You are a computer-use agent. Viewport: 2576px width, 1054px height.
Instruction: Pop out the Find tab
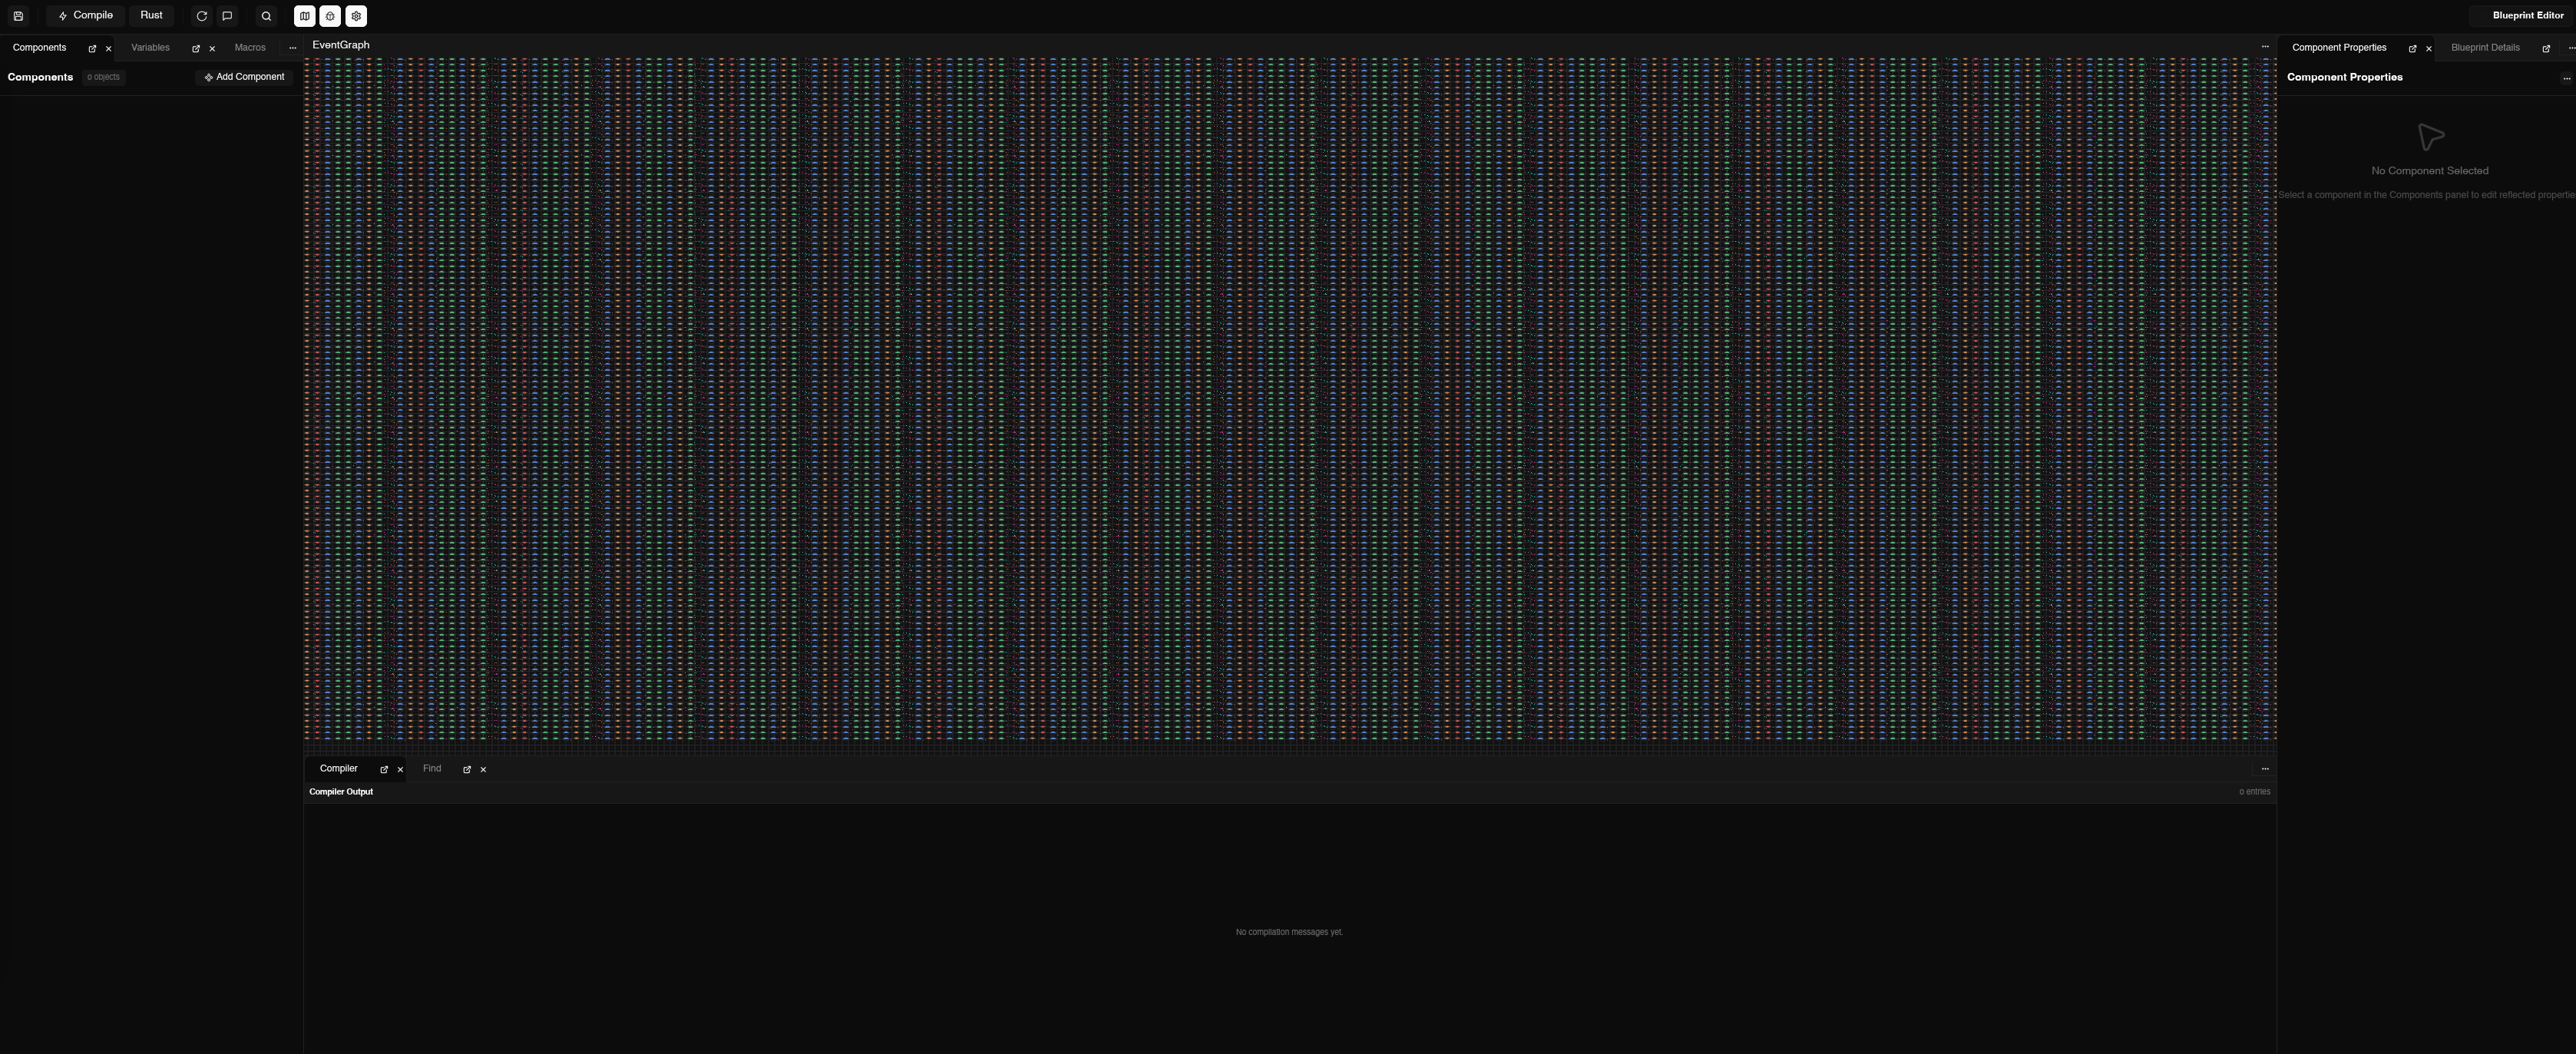tap(467, 770)
